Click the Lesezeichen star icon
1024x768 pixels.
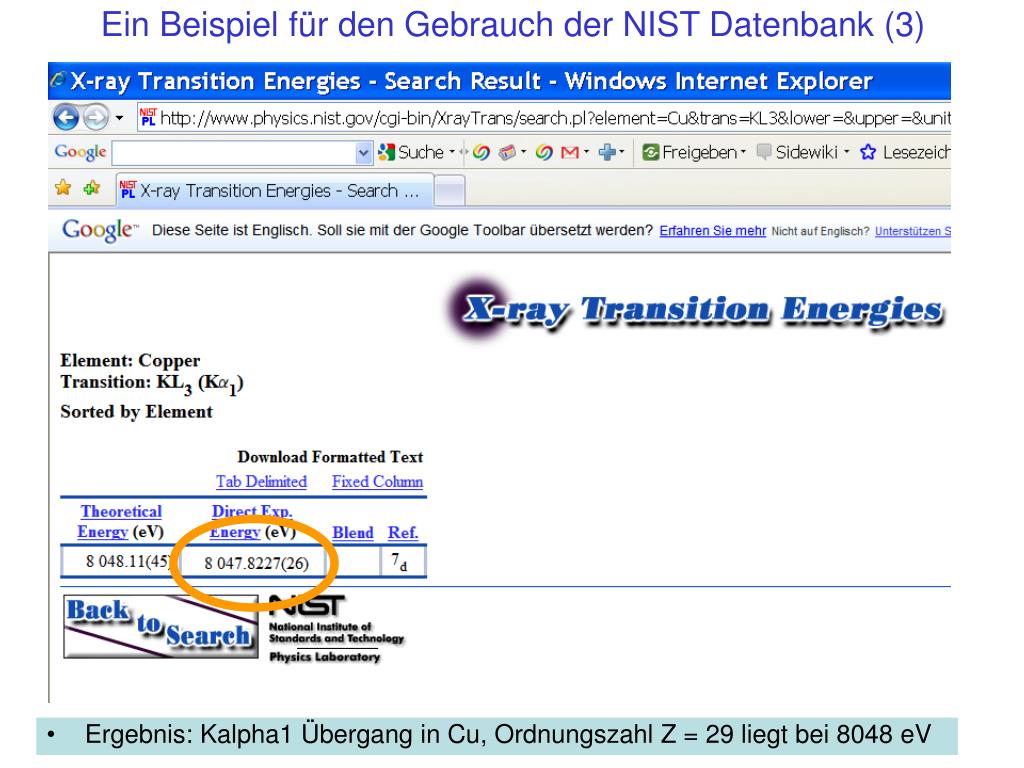[x=868, y=153]
